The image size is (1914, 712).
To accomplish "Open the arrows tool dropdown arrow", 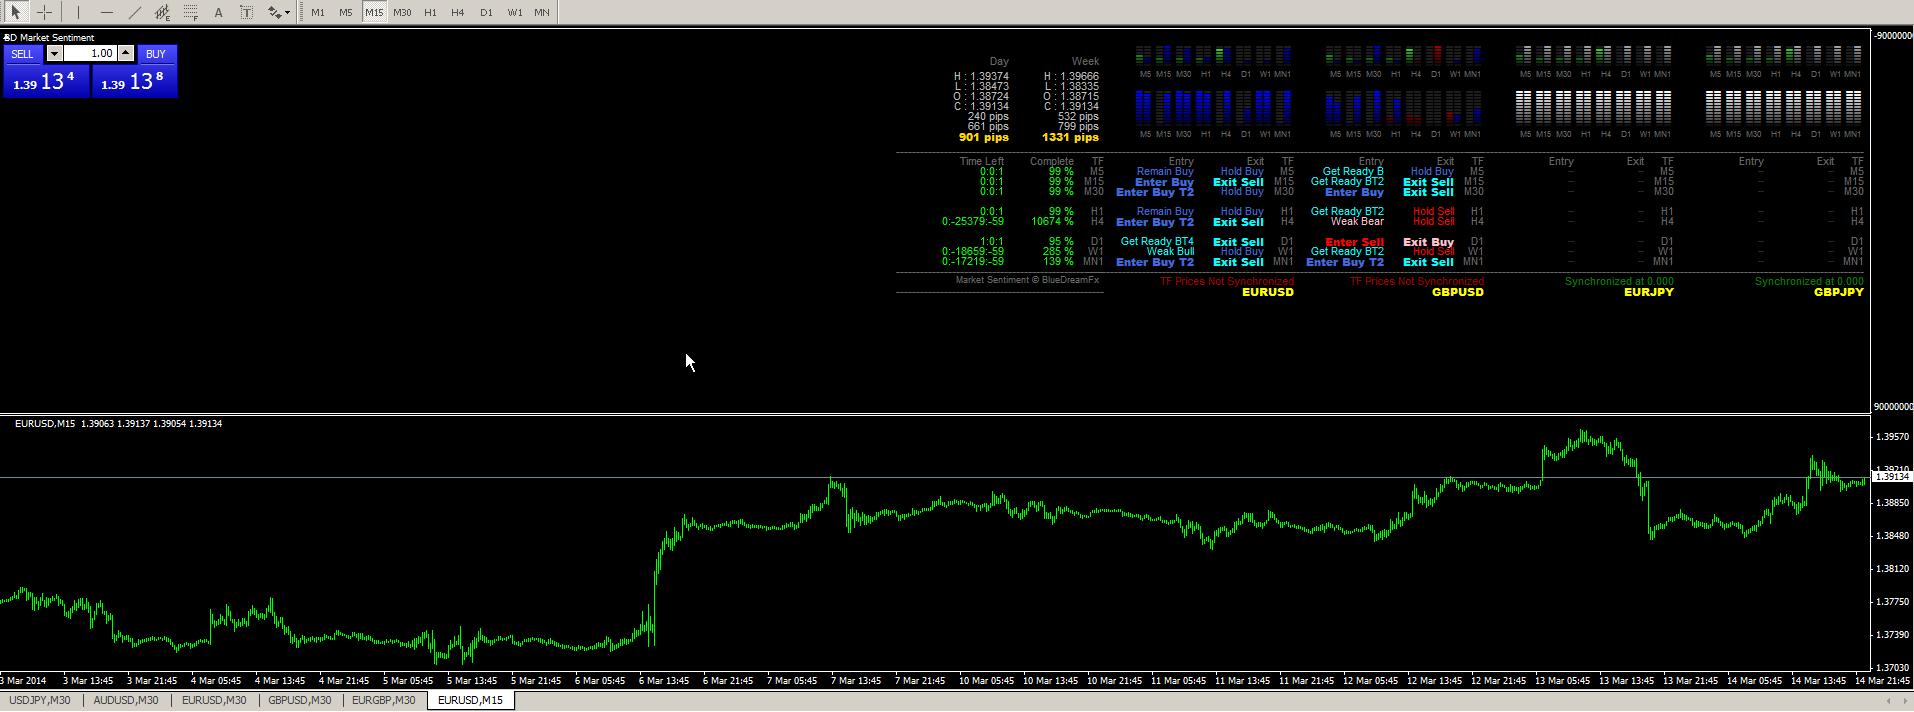I will (288, 12).
